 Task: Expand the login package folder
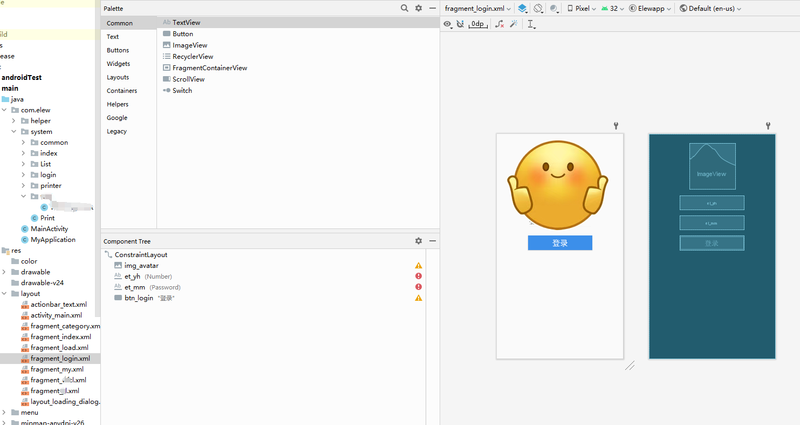(23, 174)
